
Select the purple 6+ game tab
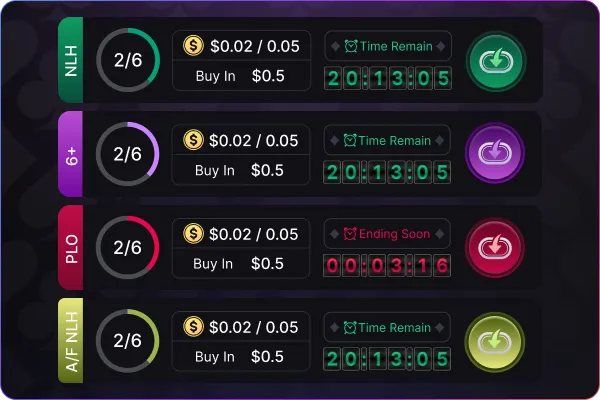point(71,154)
